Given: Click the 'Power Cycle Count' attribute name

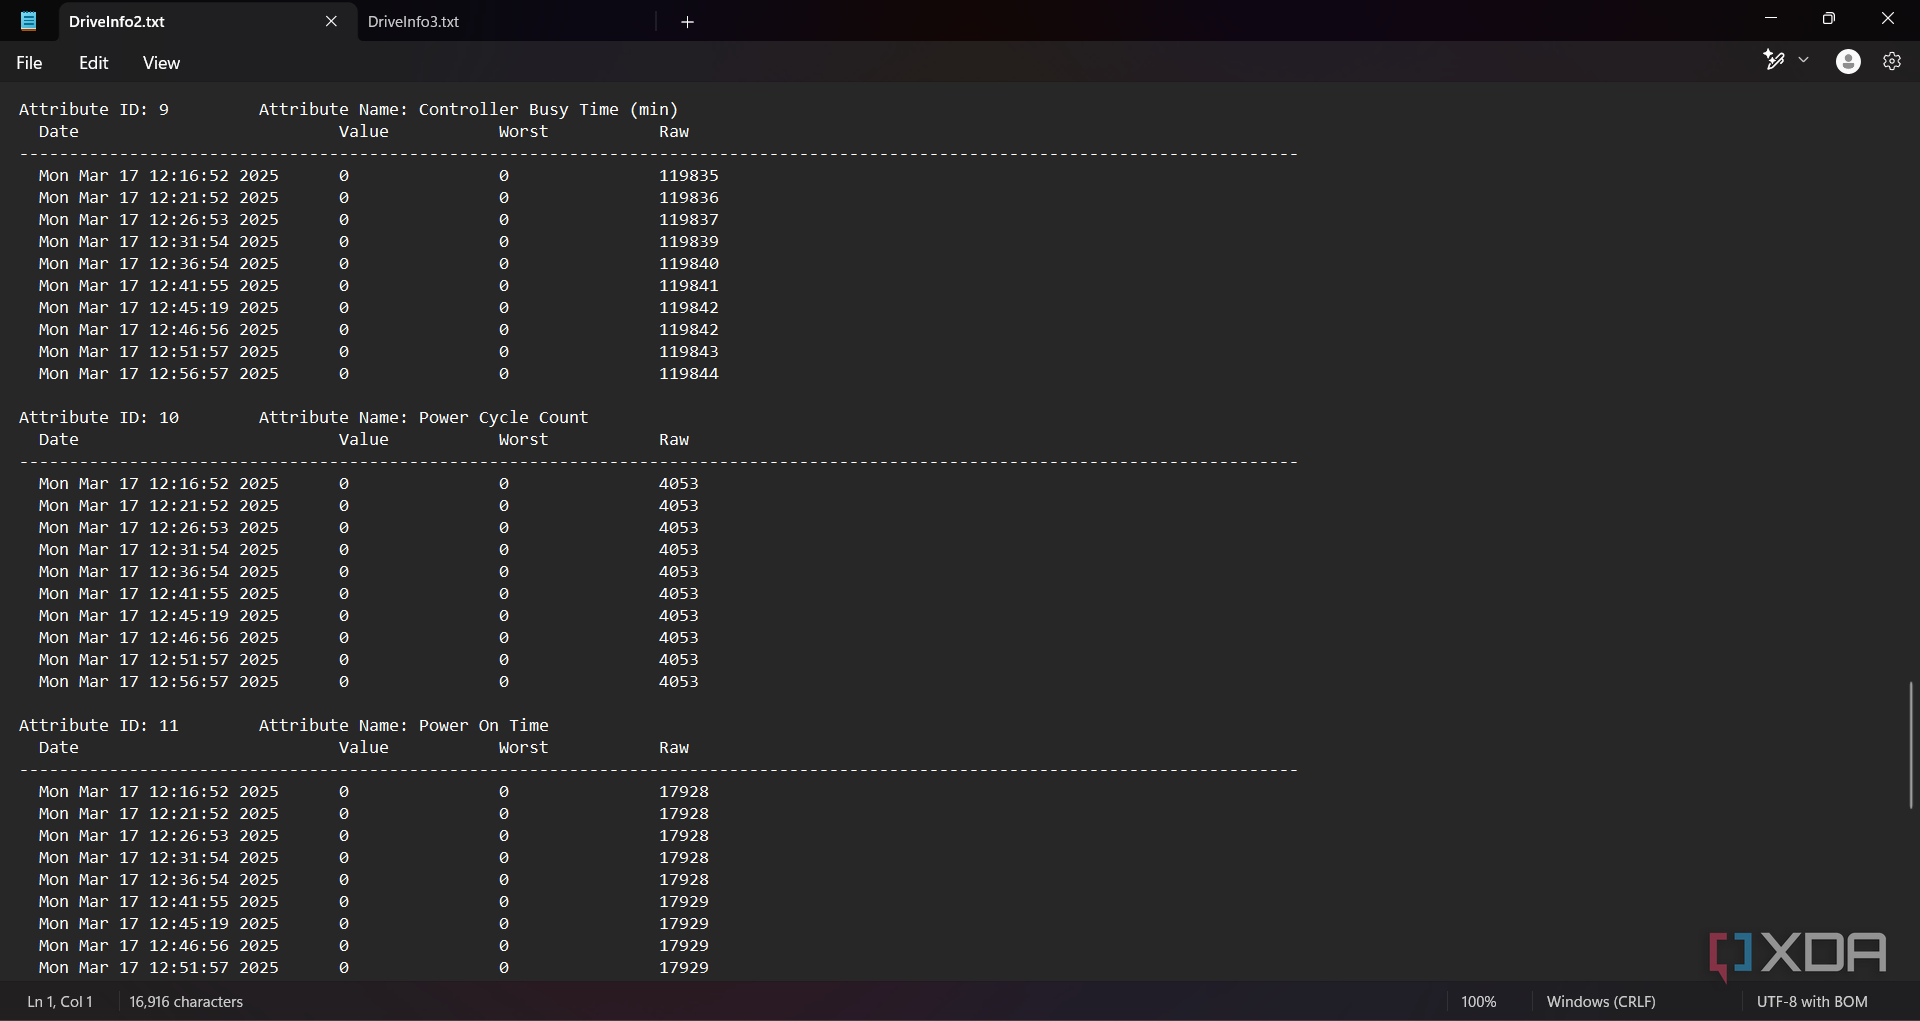Looking at the screenshot, I should pos(503,418).
